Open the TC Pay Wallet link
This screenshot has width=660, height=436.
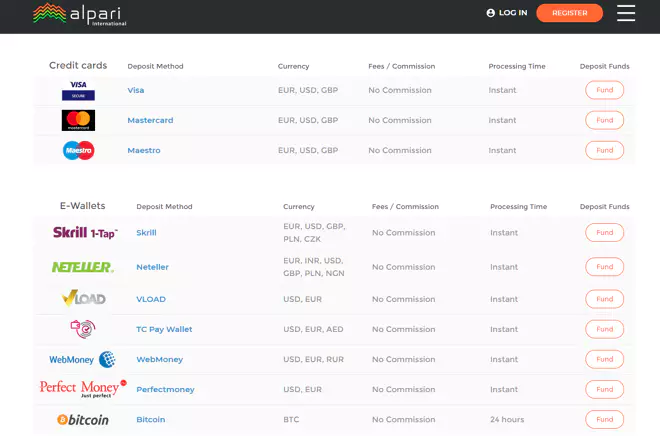pos(164,329)
